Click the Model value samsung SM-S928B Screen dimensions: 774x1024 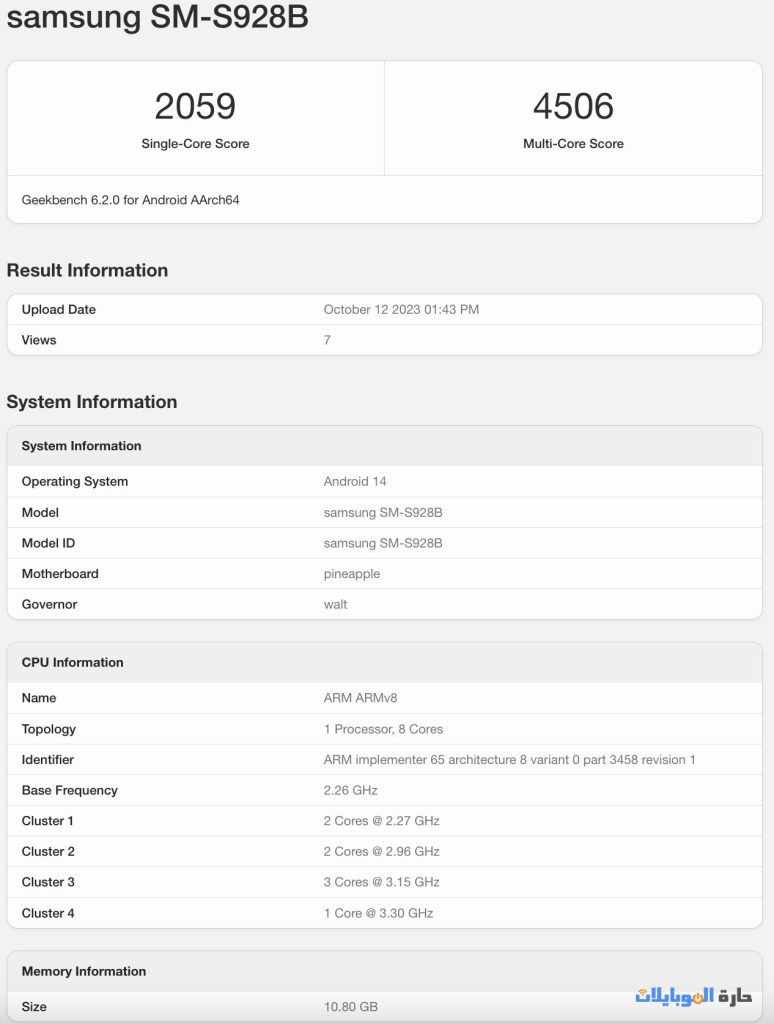(383, 513)
